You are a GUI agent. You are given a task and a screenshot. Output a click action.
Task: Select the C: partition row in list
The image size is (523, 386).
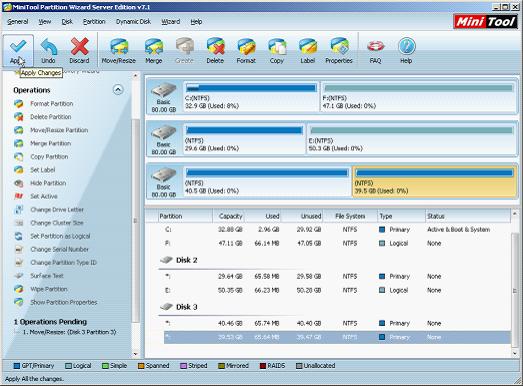[337, 230]
